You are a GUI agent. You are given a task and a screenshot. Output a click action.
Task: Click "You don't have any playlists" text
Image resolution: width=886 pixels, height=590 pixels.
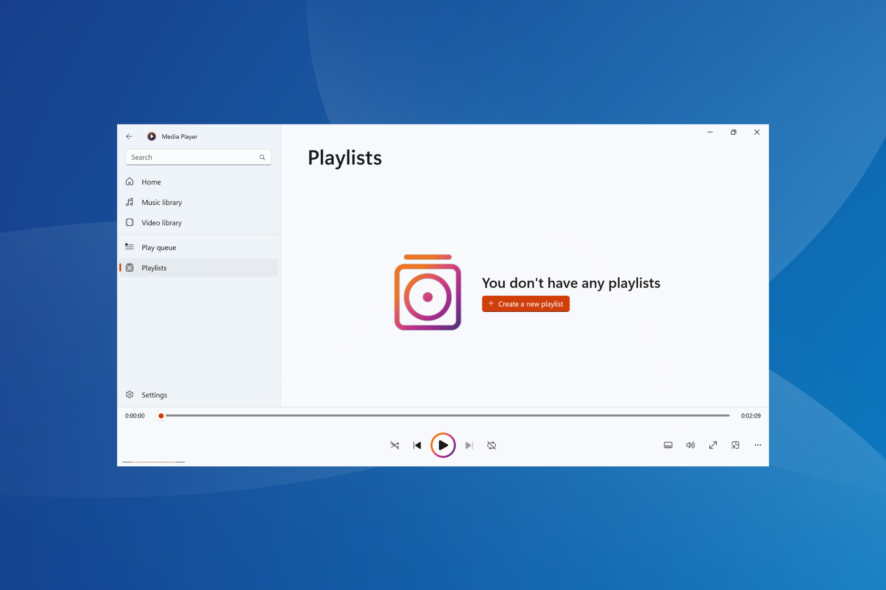[571, 283]
